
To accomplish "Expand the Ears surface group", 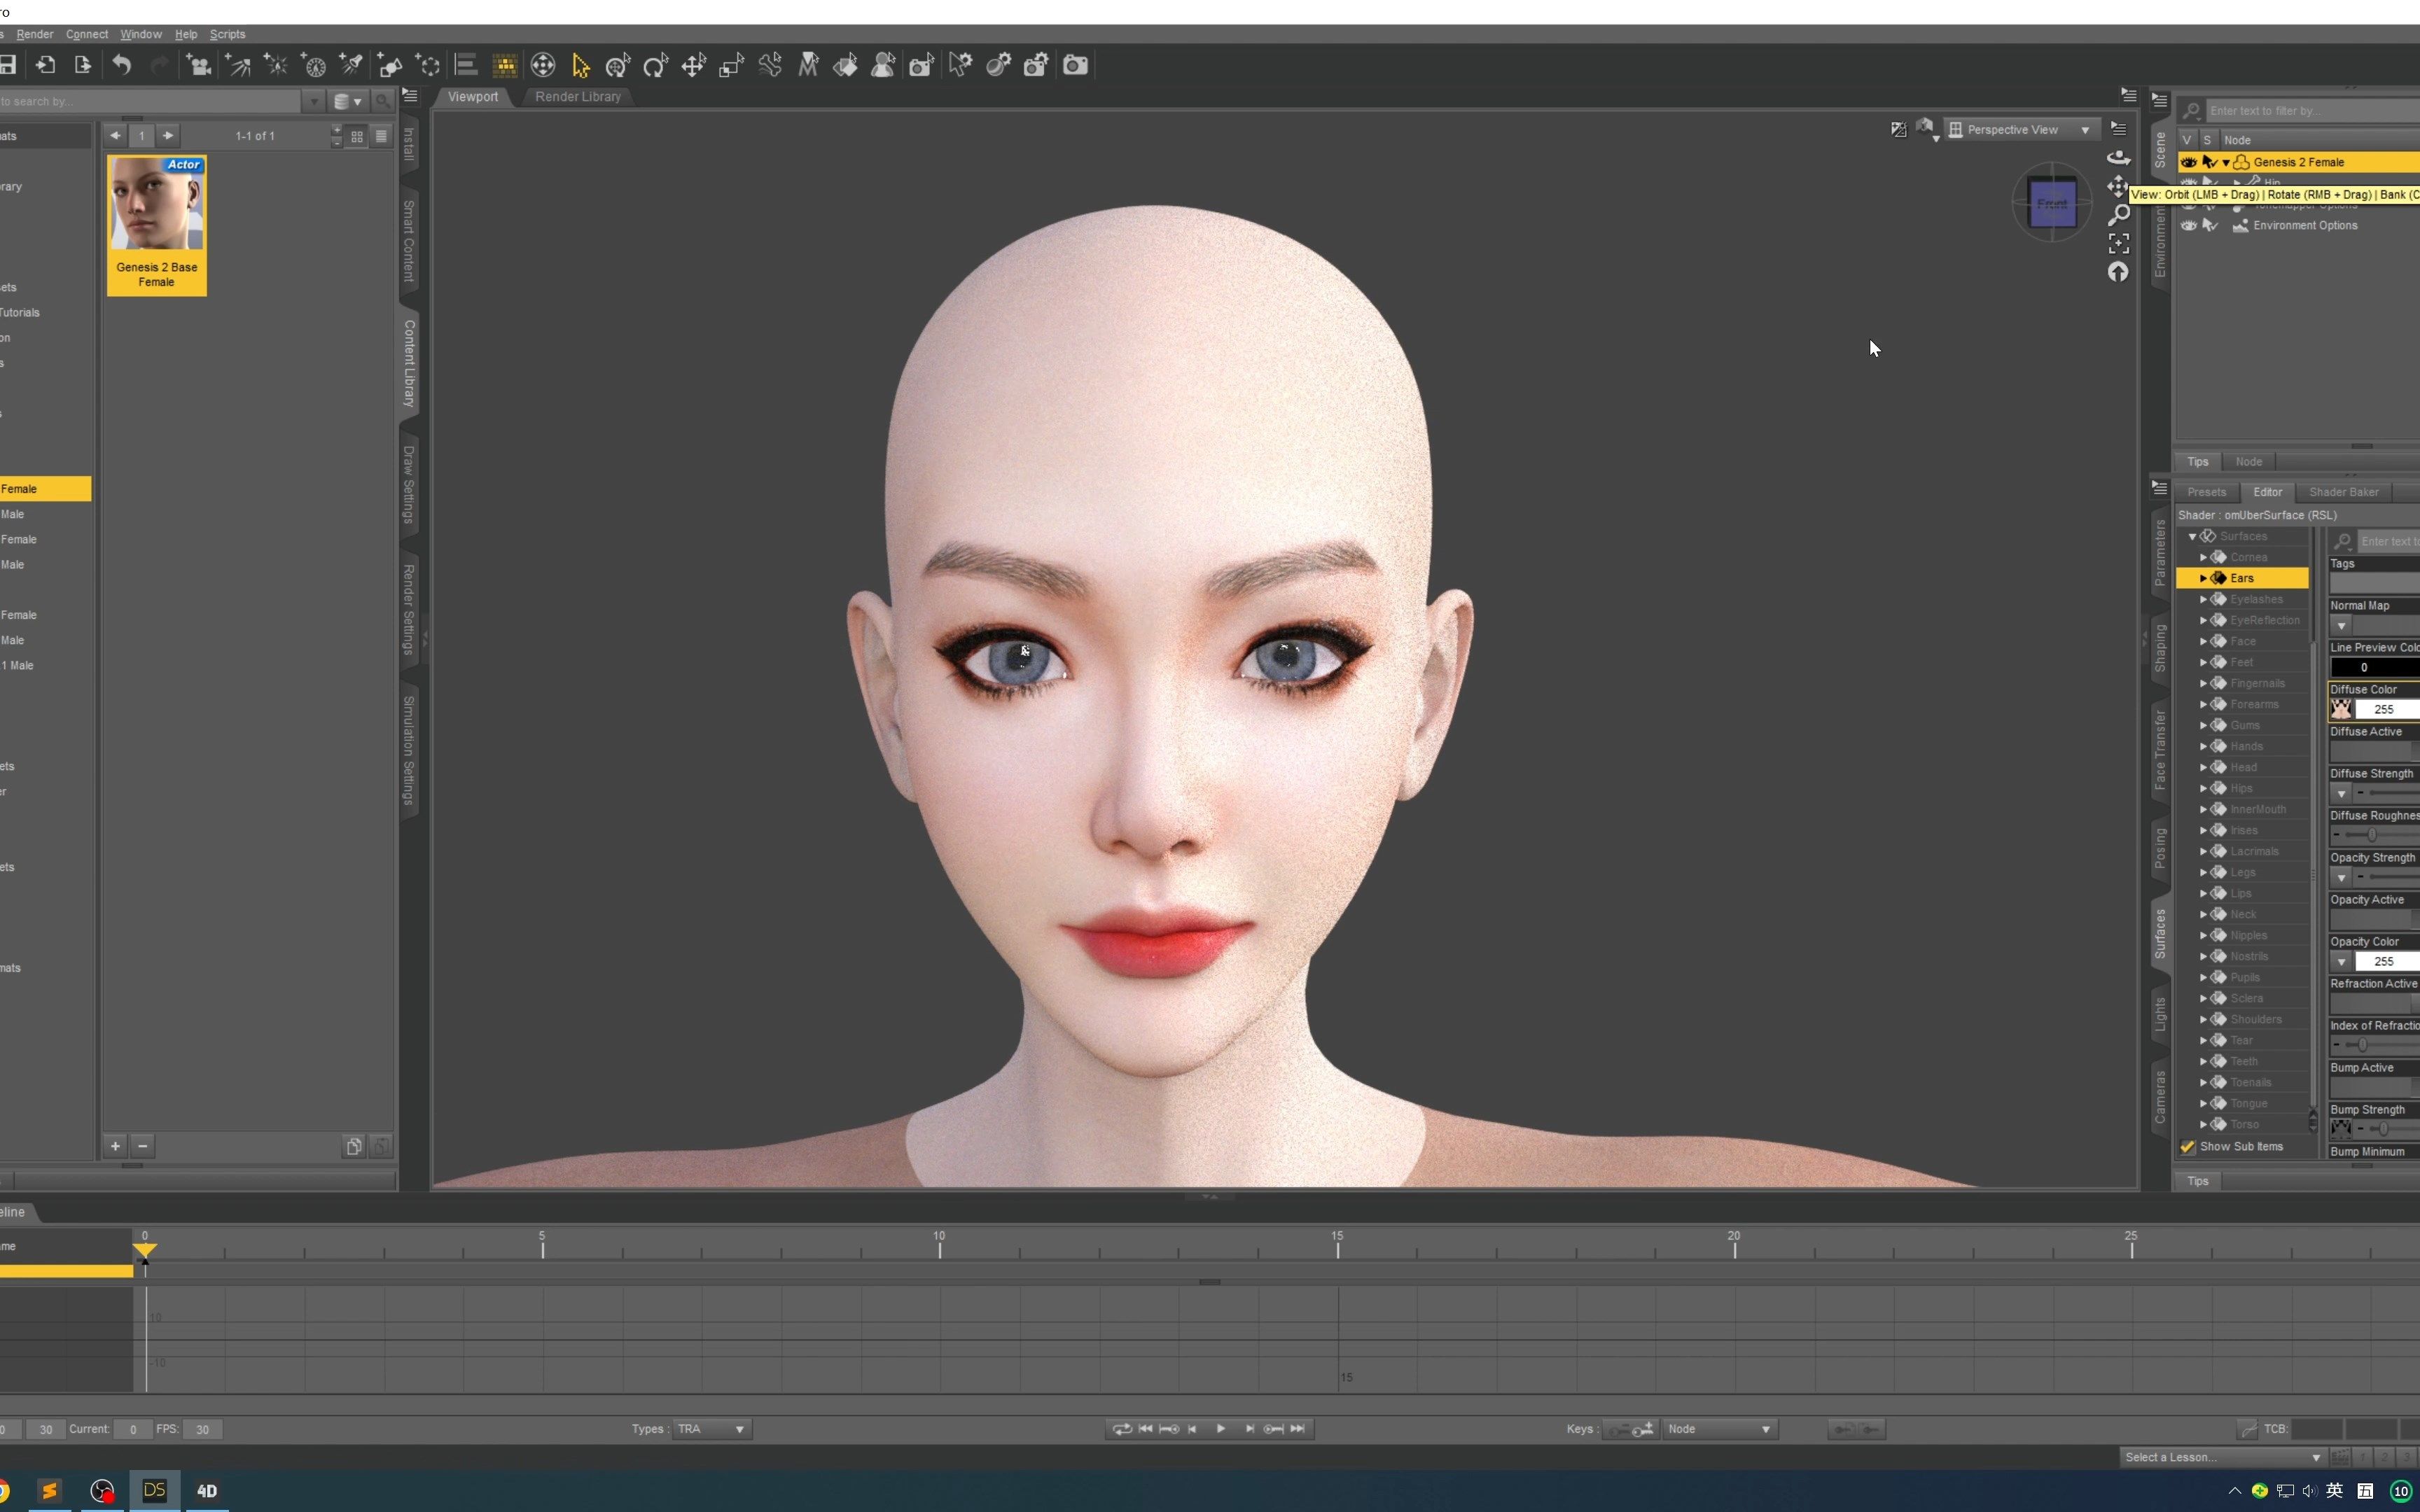I will [2203, 578].
